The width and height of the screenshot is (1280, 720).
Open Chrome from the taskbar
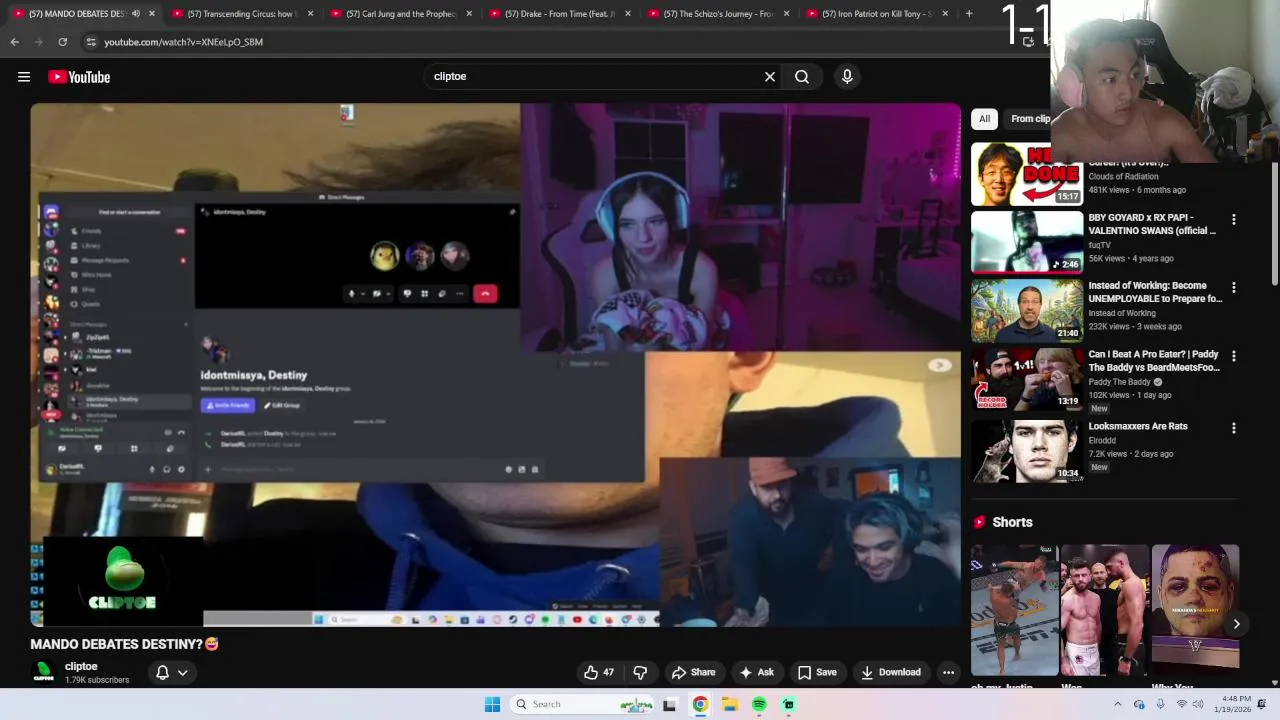[x=700, y=704]
